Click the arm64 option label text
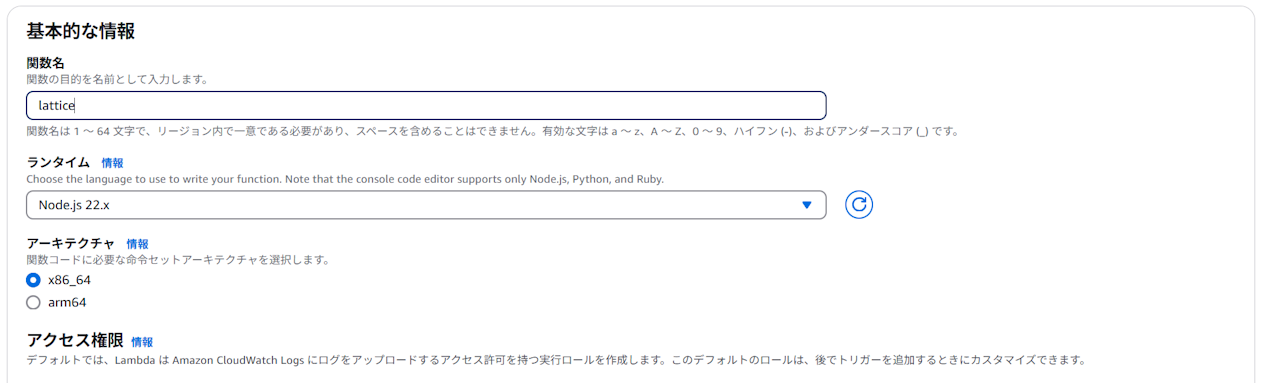 pyautogui.click(x=67, y=302)
